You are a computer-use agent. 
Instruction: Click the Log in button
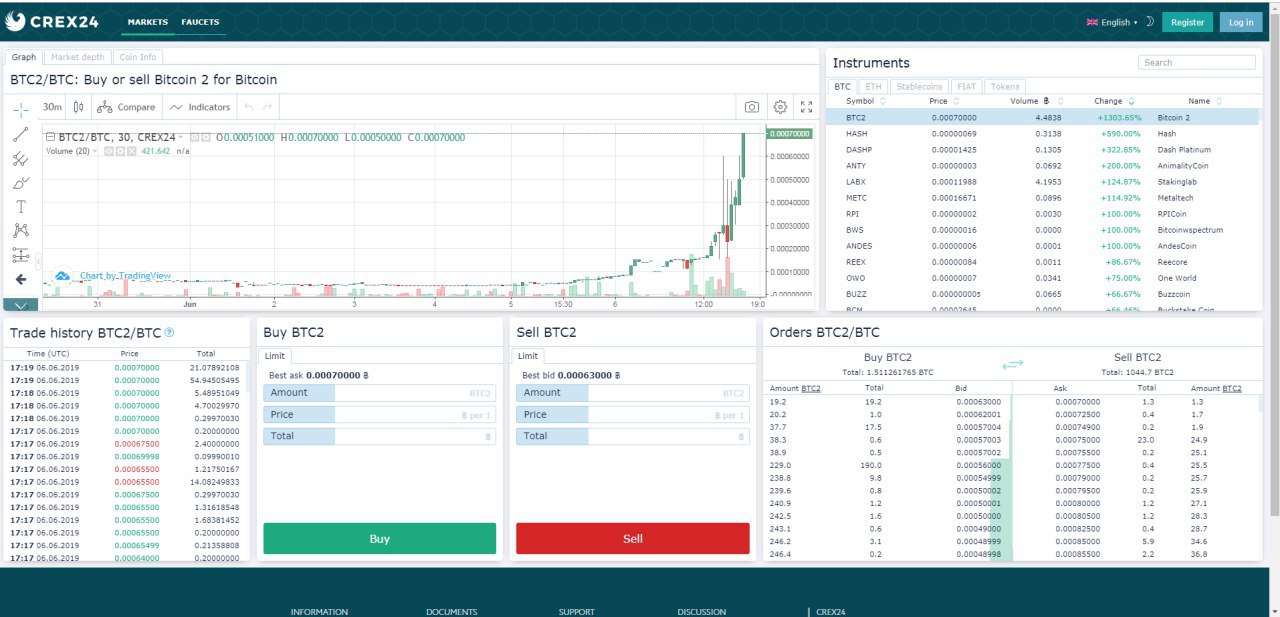(1241, 22)
